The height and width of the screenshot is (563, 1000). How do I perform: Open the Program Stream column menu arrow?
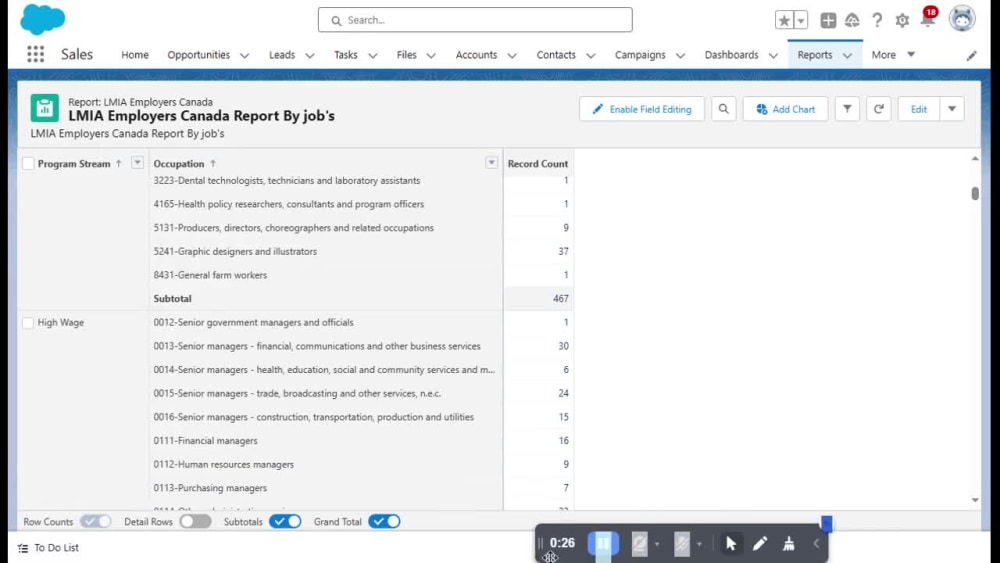tap(137, 163)
